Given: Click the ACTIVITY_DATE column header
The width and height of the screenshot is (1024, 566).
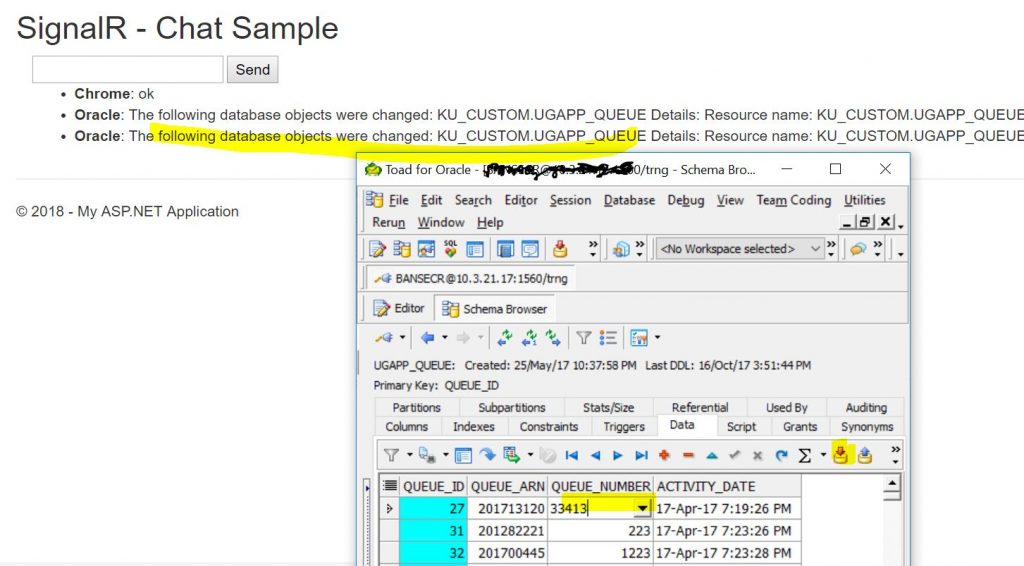Looking at the screenshot, I should click(x=727, y=486).
